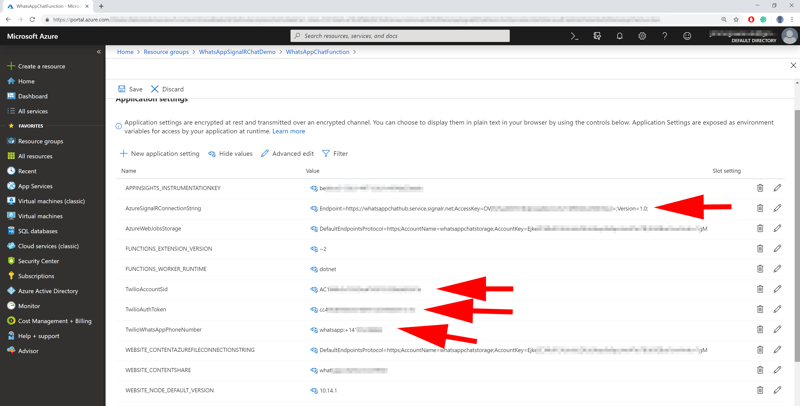Image resolution: width=800 pixels, height=406 pixels.
Task: Follow the Learn more link
Action: 289,131
